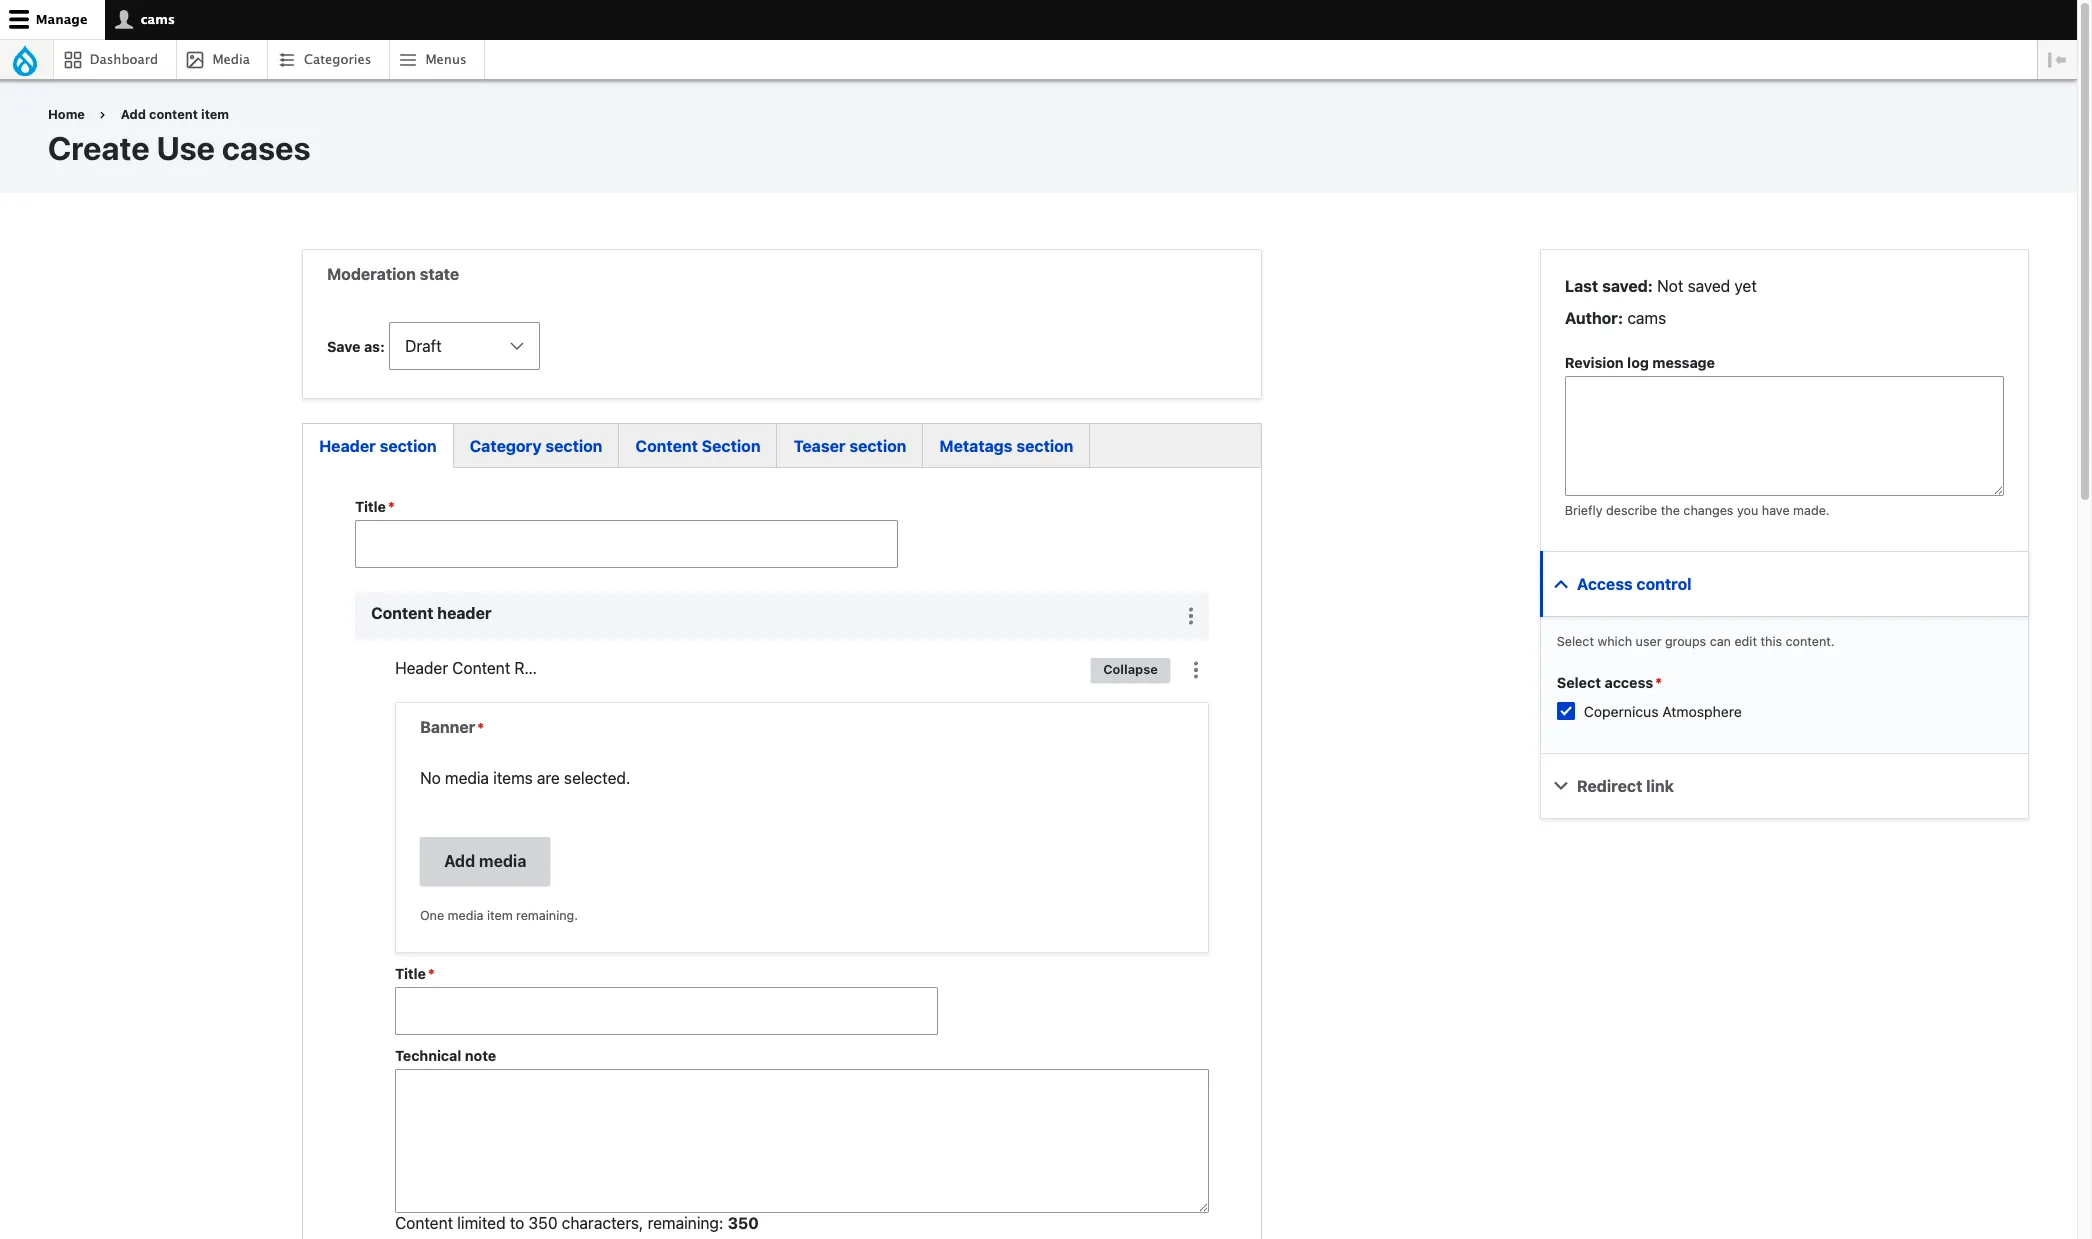Click the Categories list icon

tap(287, 60)
